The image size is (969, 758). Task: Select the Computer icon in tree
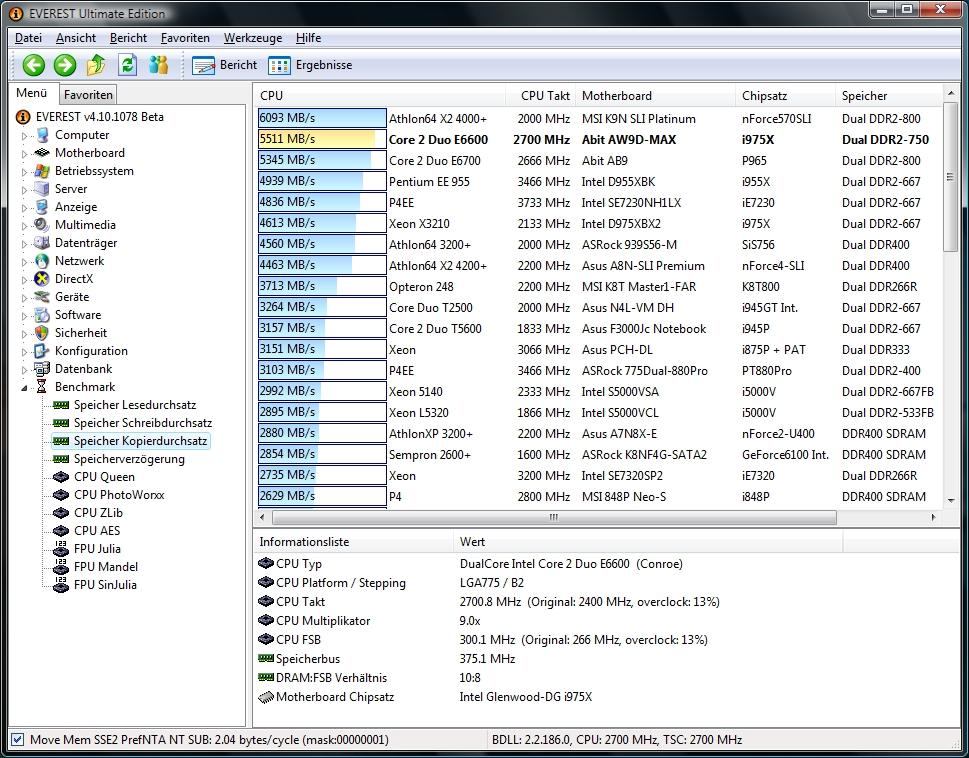click(42, 135)
